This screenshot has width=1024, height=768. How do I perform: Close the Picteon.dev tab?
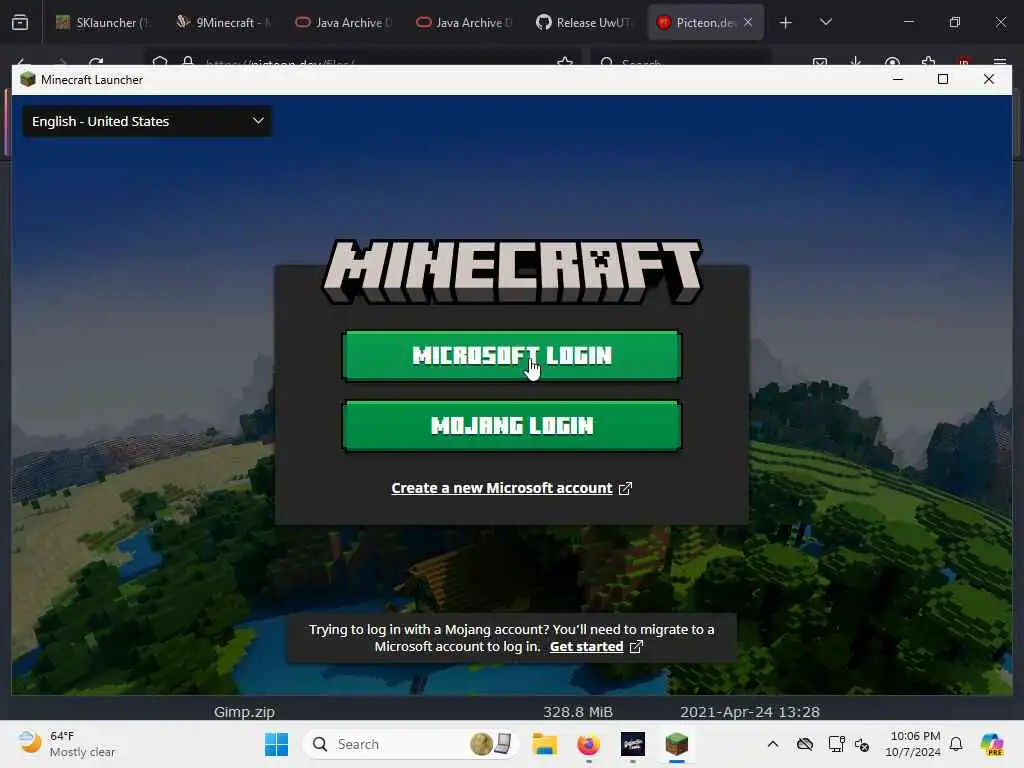pyautogui.click(x=748, y=22)
